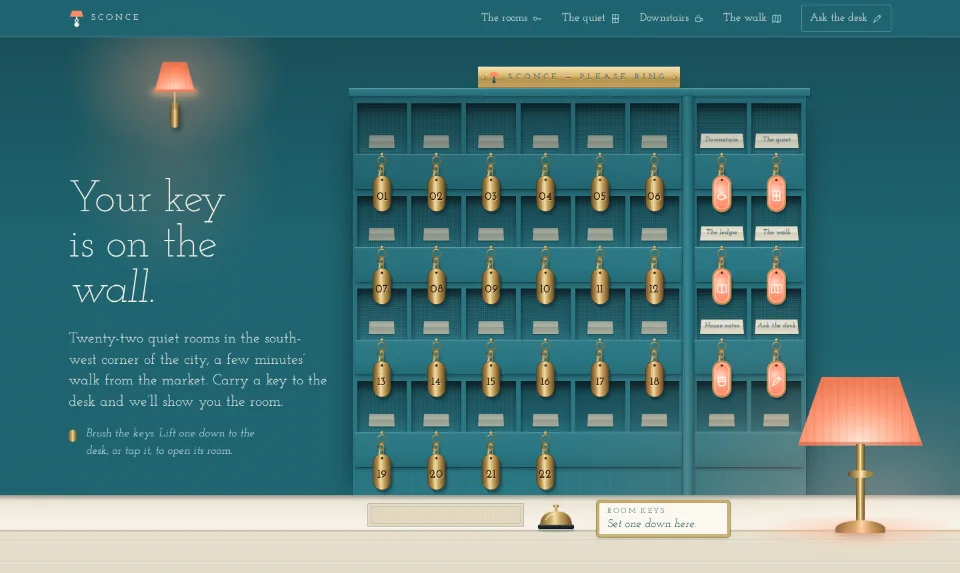This screenshot has width=960, height=573.
Task: Select brass room key 03
Action: tap(490, 195)
